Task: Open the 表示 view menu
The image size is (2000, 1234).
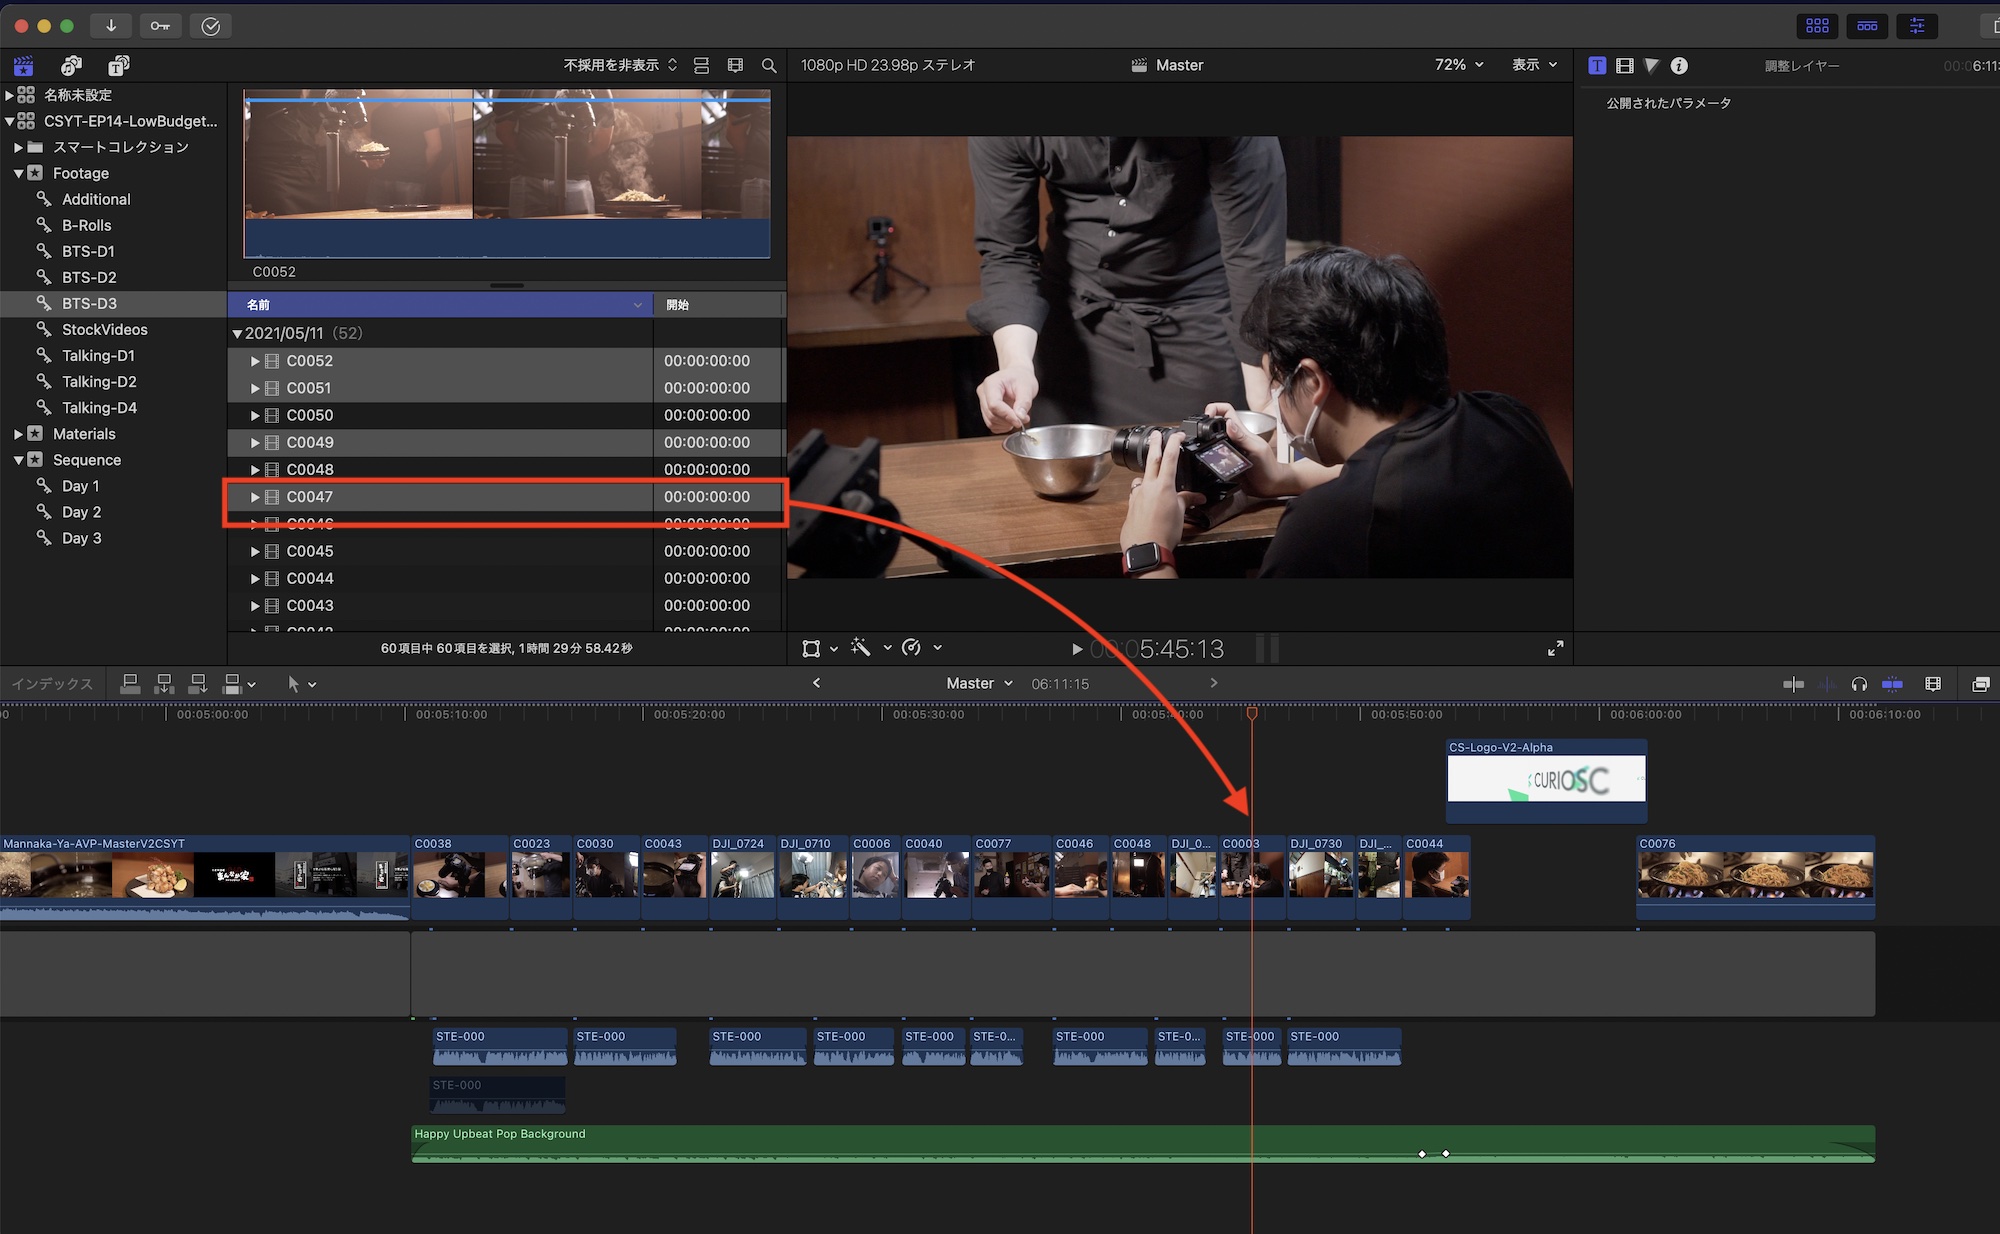Action: point(1534,65)
